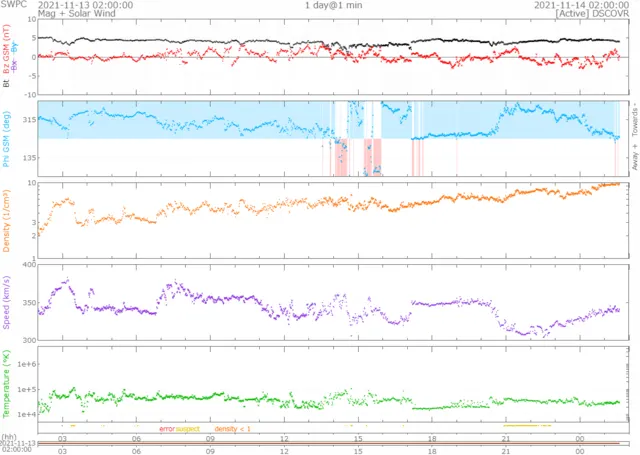Click the 12 hour tick on bottom time axis
Screen dimensions: 640x455
click(x=285, y=437)
